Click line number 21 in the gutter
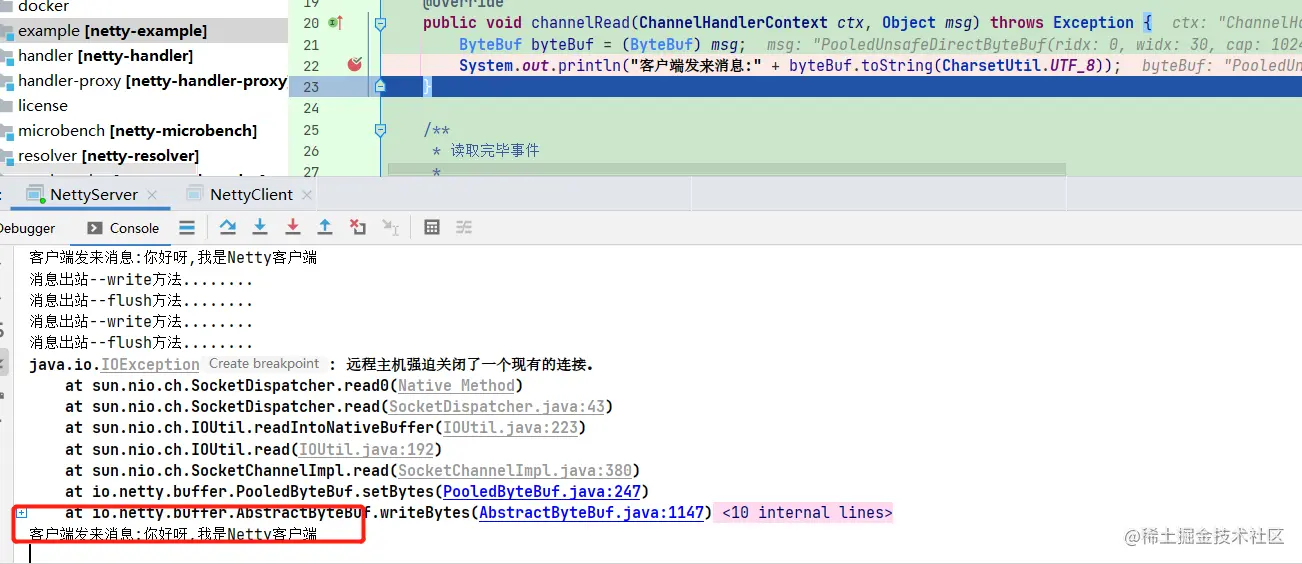The height and width of the screenshot is (564, 1302). point(311,44)
